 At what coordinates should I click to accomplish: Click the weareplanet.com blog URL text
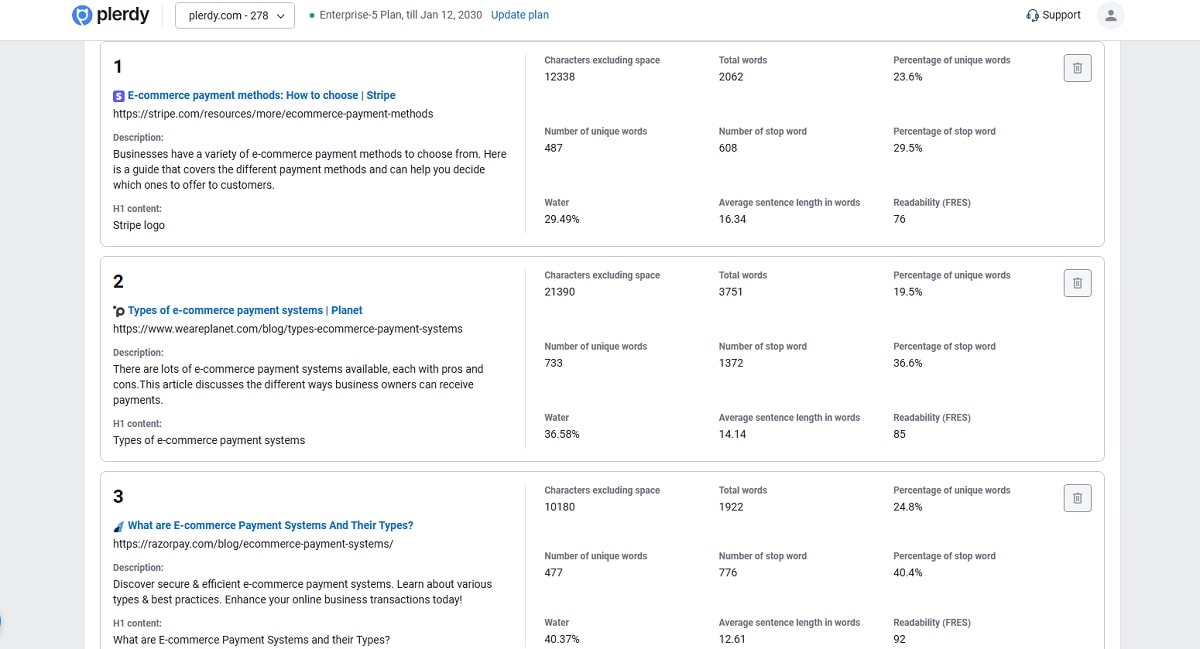[x=287, y=329]
